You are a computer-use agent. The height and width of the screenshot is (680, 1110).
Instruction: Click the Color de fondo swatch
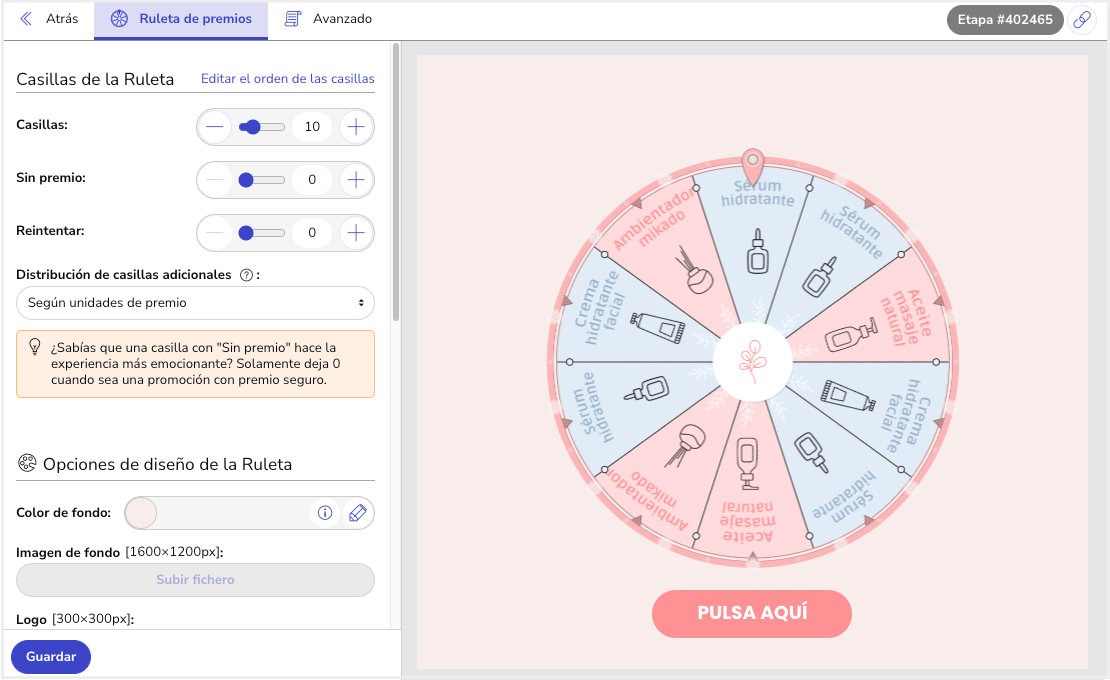click(141, 513)
